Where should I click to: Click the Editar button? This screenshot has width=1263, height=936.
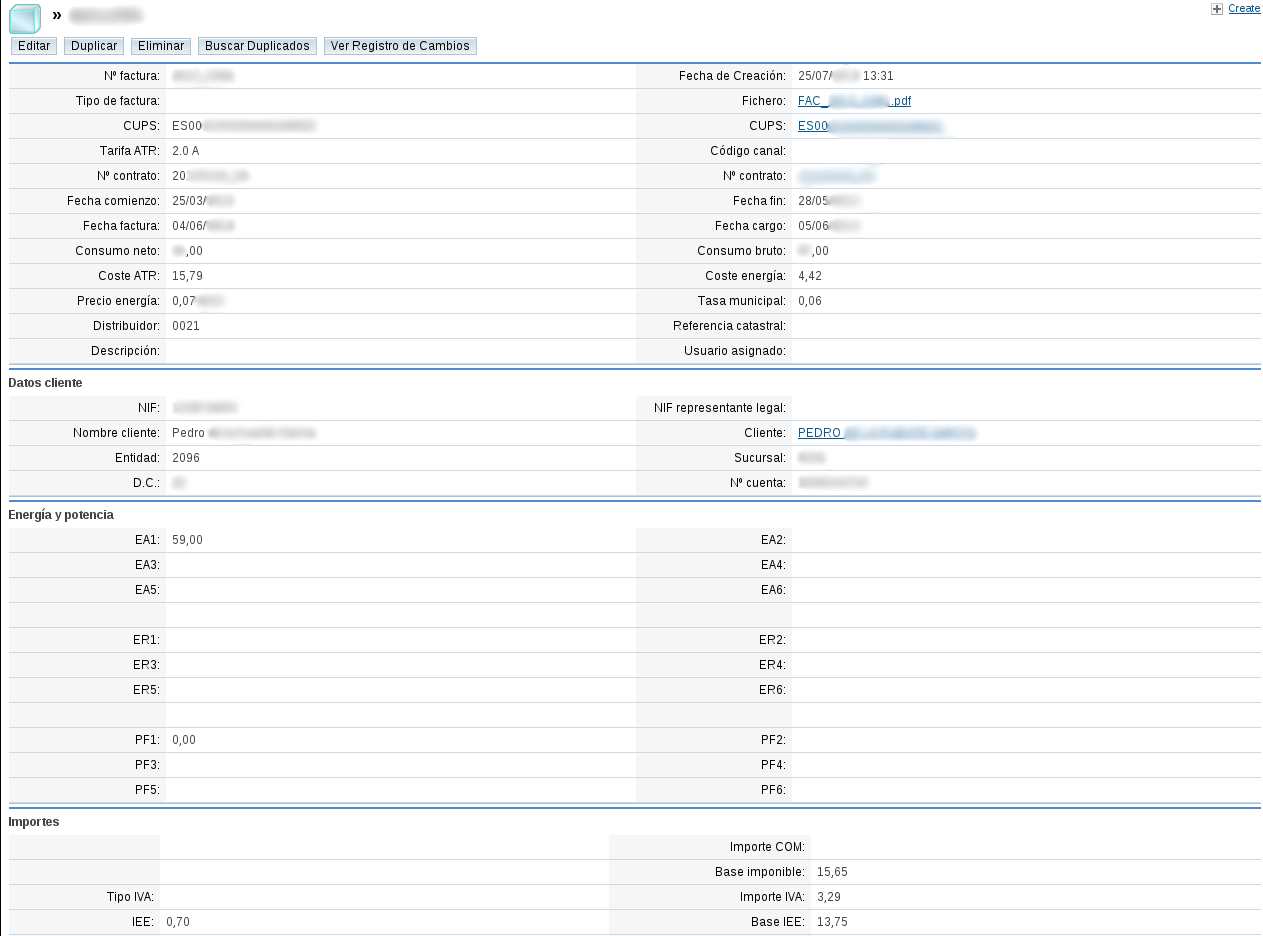pos(33,46)
